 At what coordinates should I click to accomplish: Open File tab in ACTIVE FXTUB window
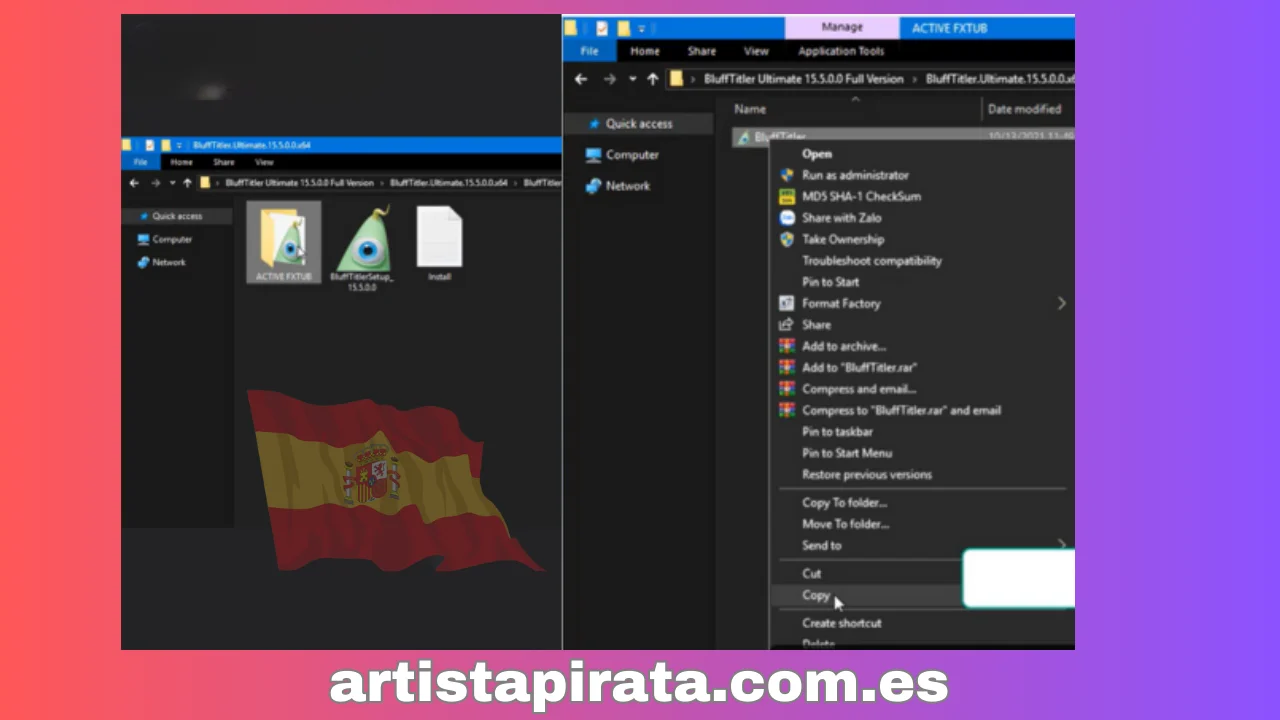click(590, 51)
